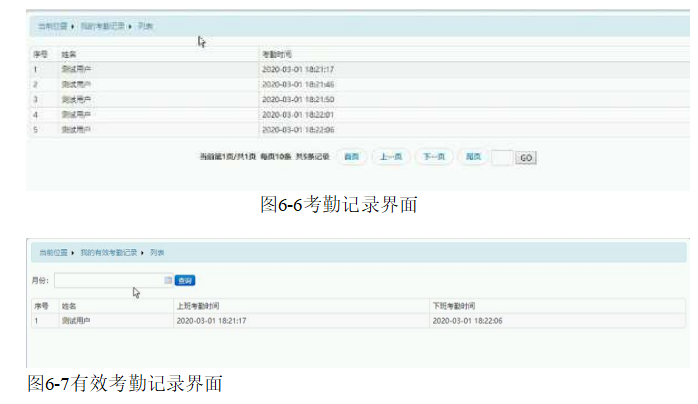Viewport: 698px width, 404px height.
Task: Click 列表 breadcrumb in lower valid-attendance panel
Action: 157,253
